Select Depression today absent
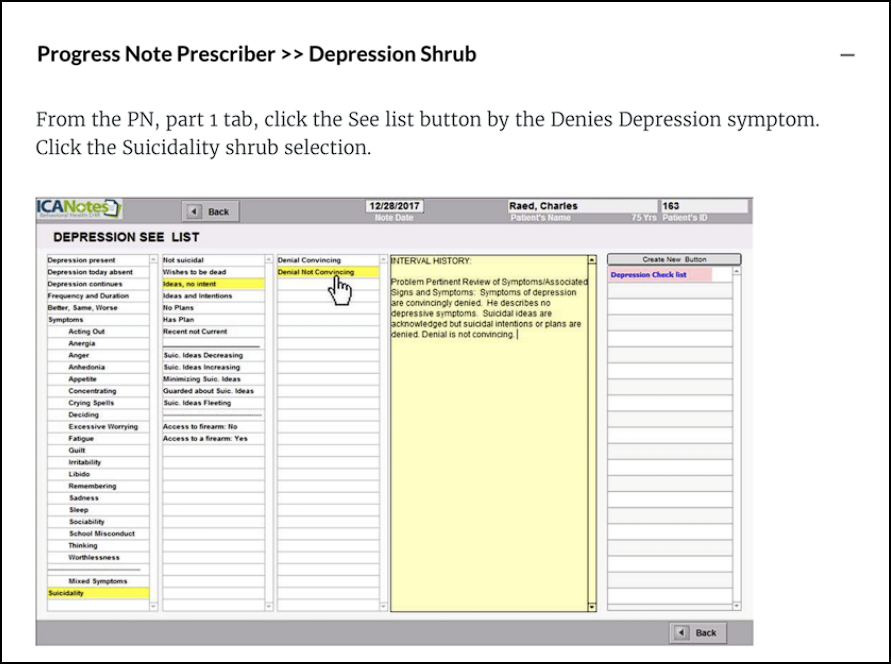This screenshot has height=664, width=891. click(98, 272)
